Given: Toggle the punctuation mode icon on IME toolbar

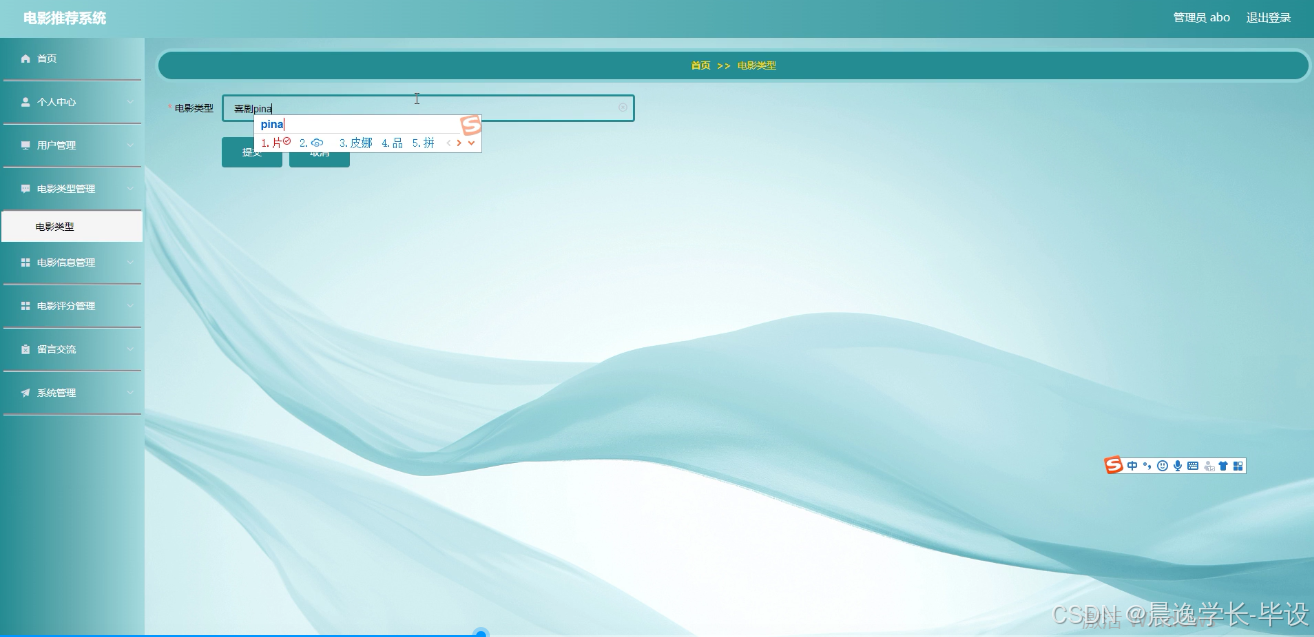Looking at the screenshot, I should pyautogui.click(x=1147, y=466).
